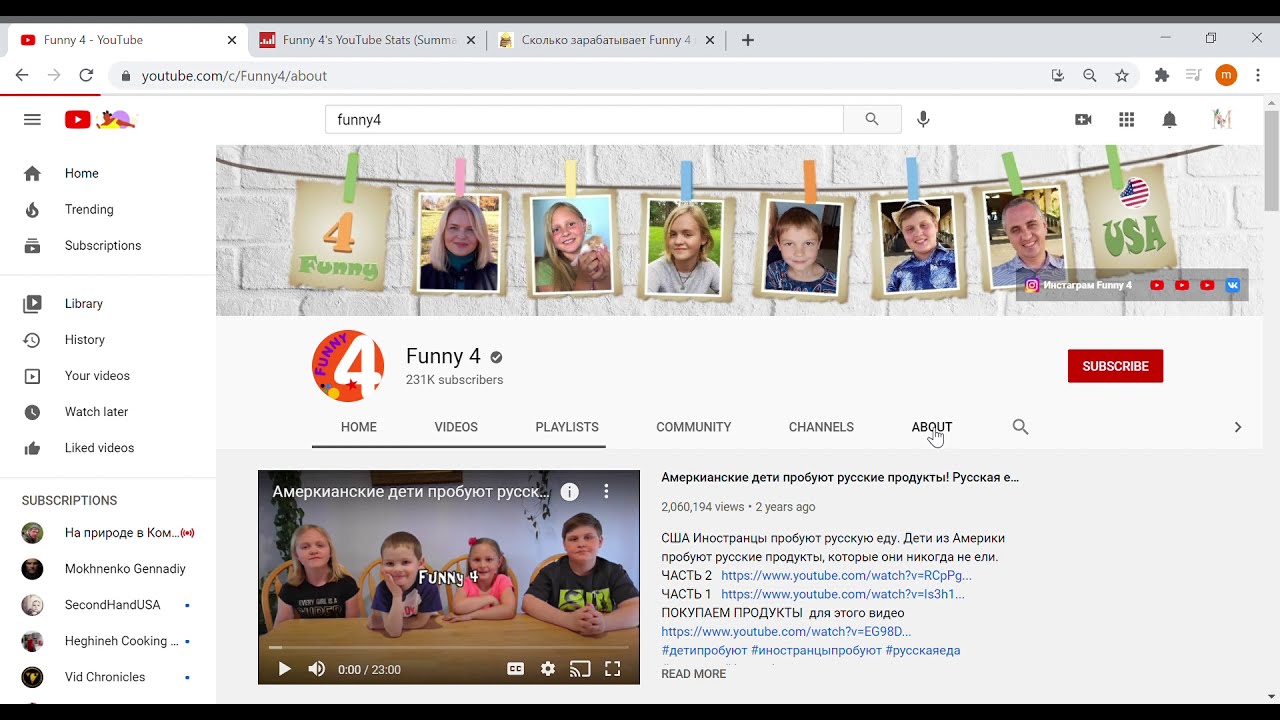Open the VIDEOS channel tab
Viewport: 1280px width, 720px height.
coord(456,427)
